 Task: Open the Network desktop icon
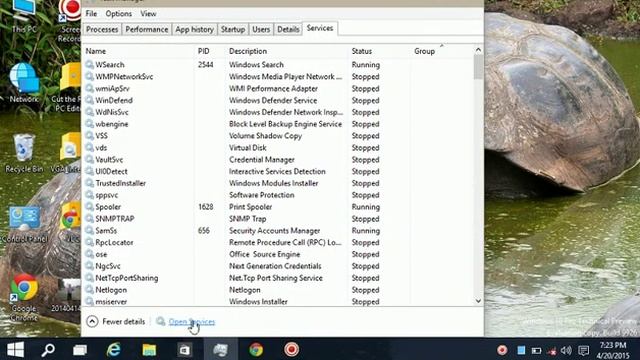pyautogui.click(x=24, y=83)
